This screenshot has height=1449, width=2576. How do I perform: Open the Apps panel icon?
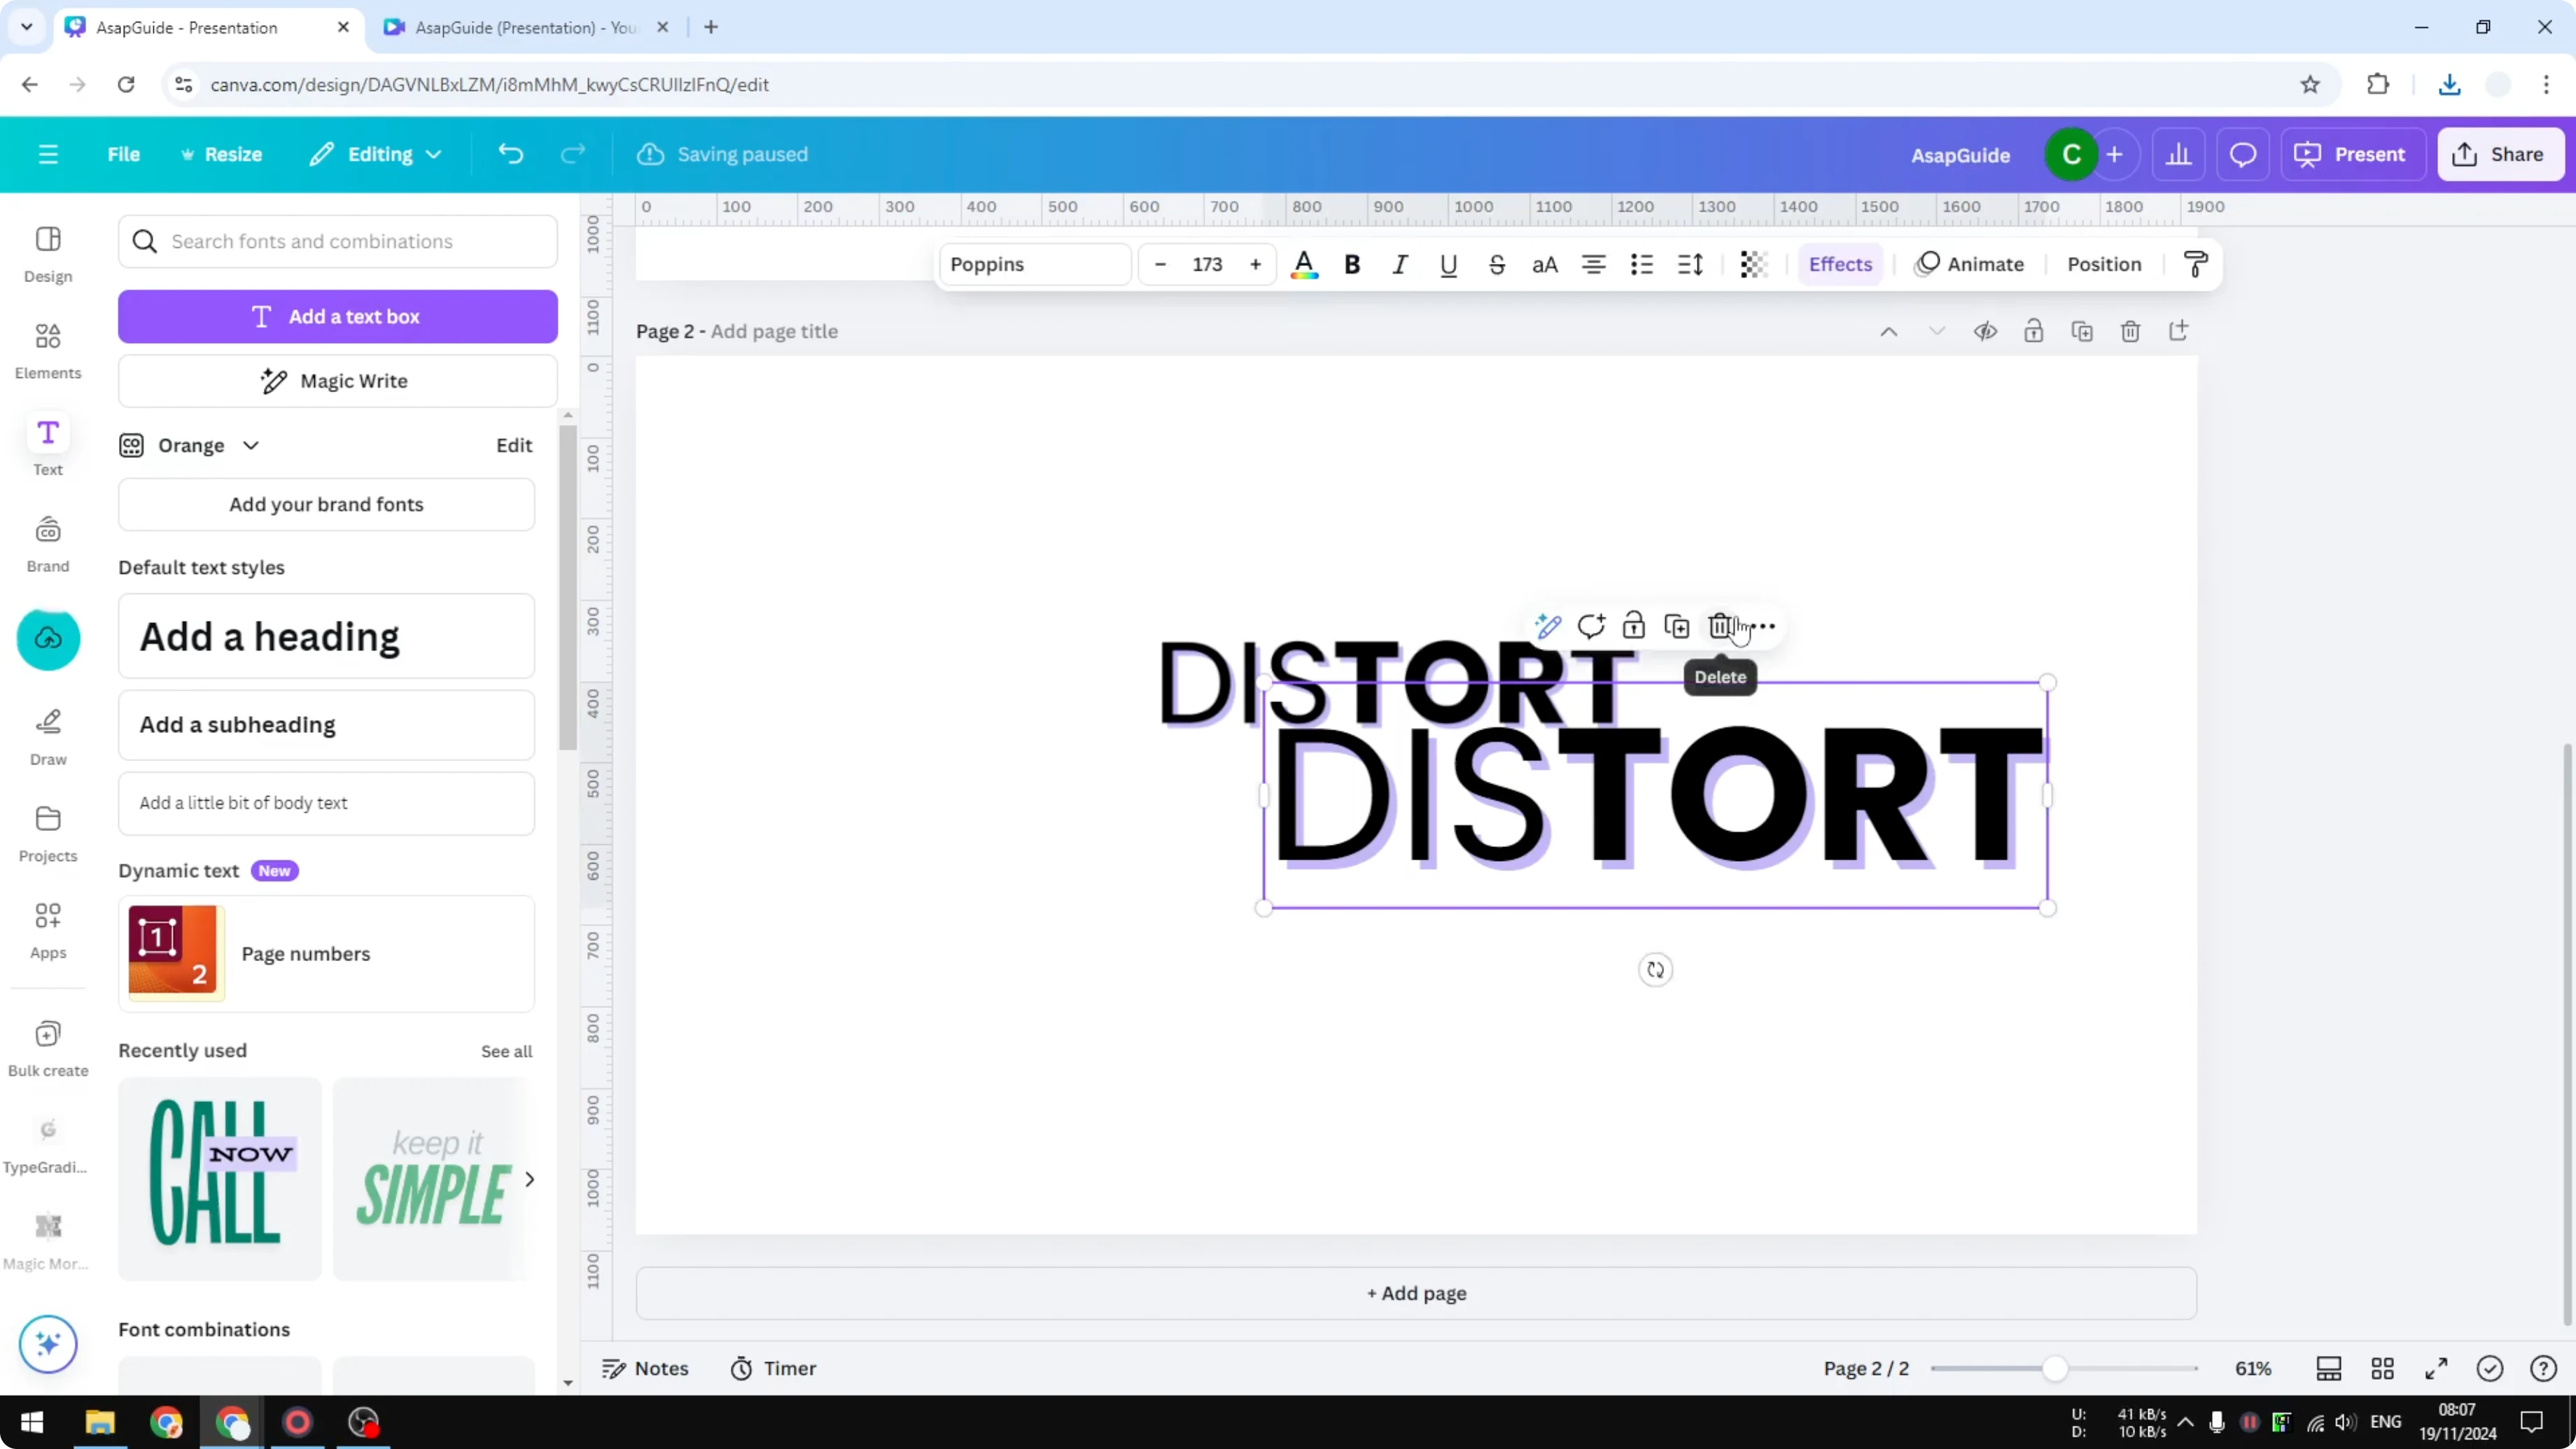pos(47,930)
